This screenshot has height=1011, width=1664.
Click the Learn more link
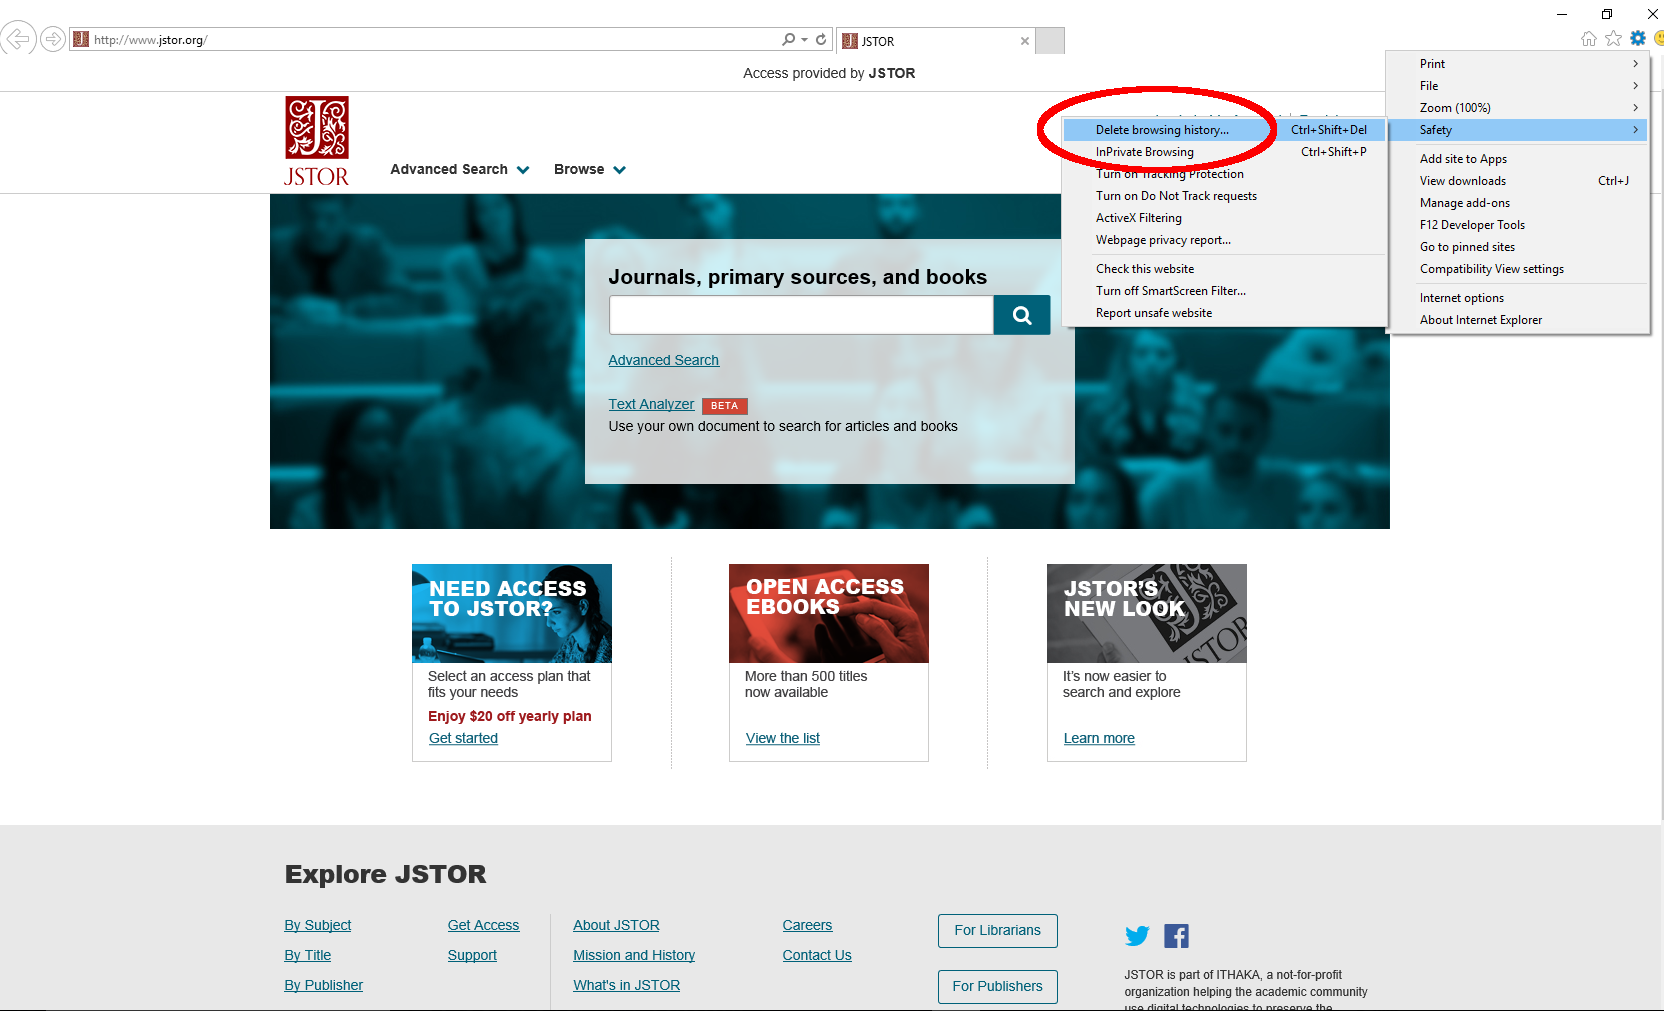pyautogui.click(x=1099, y=738)
